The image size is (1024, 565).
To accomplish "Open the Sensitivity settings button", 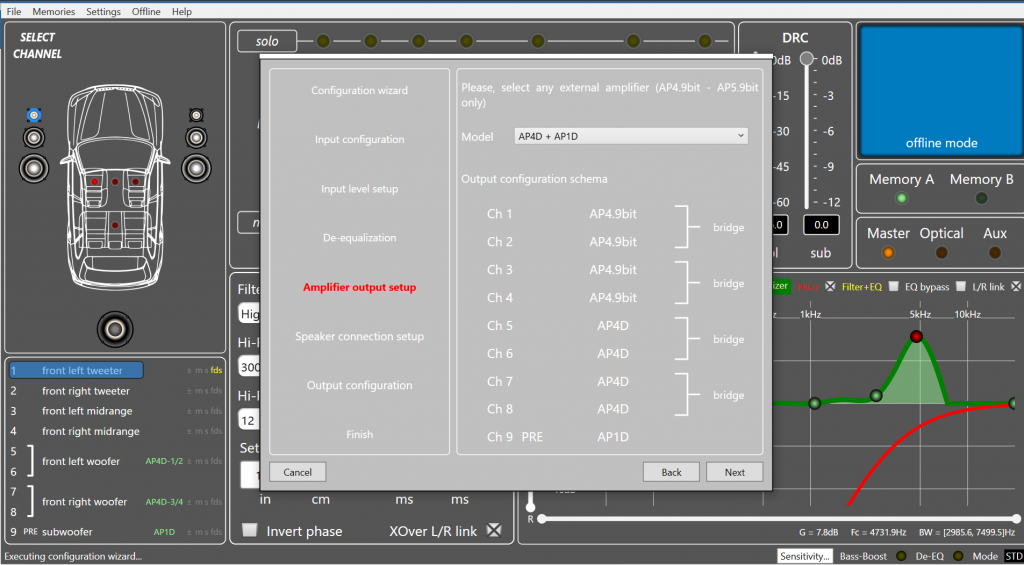I will [805, 556].
